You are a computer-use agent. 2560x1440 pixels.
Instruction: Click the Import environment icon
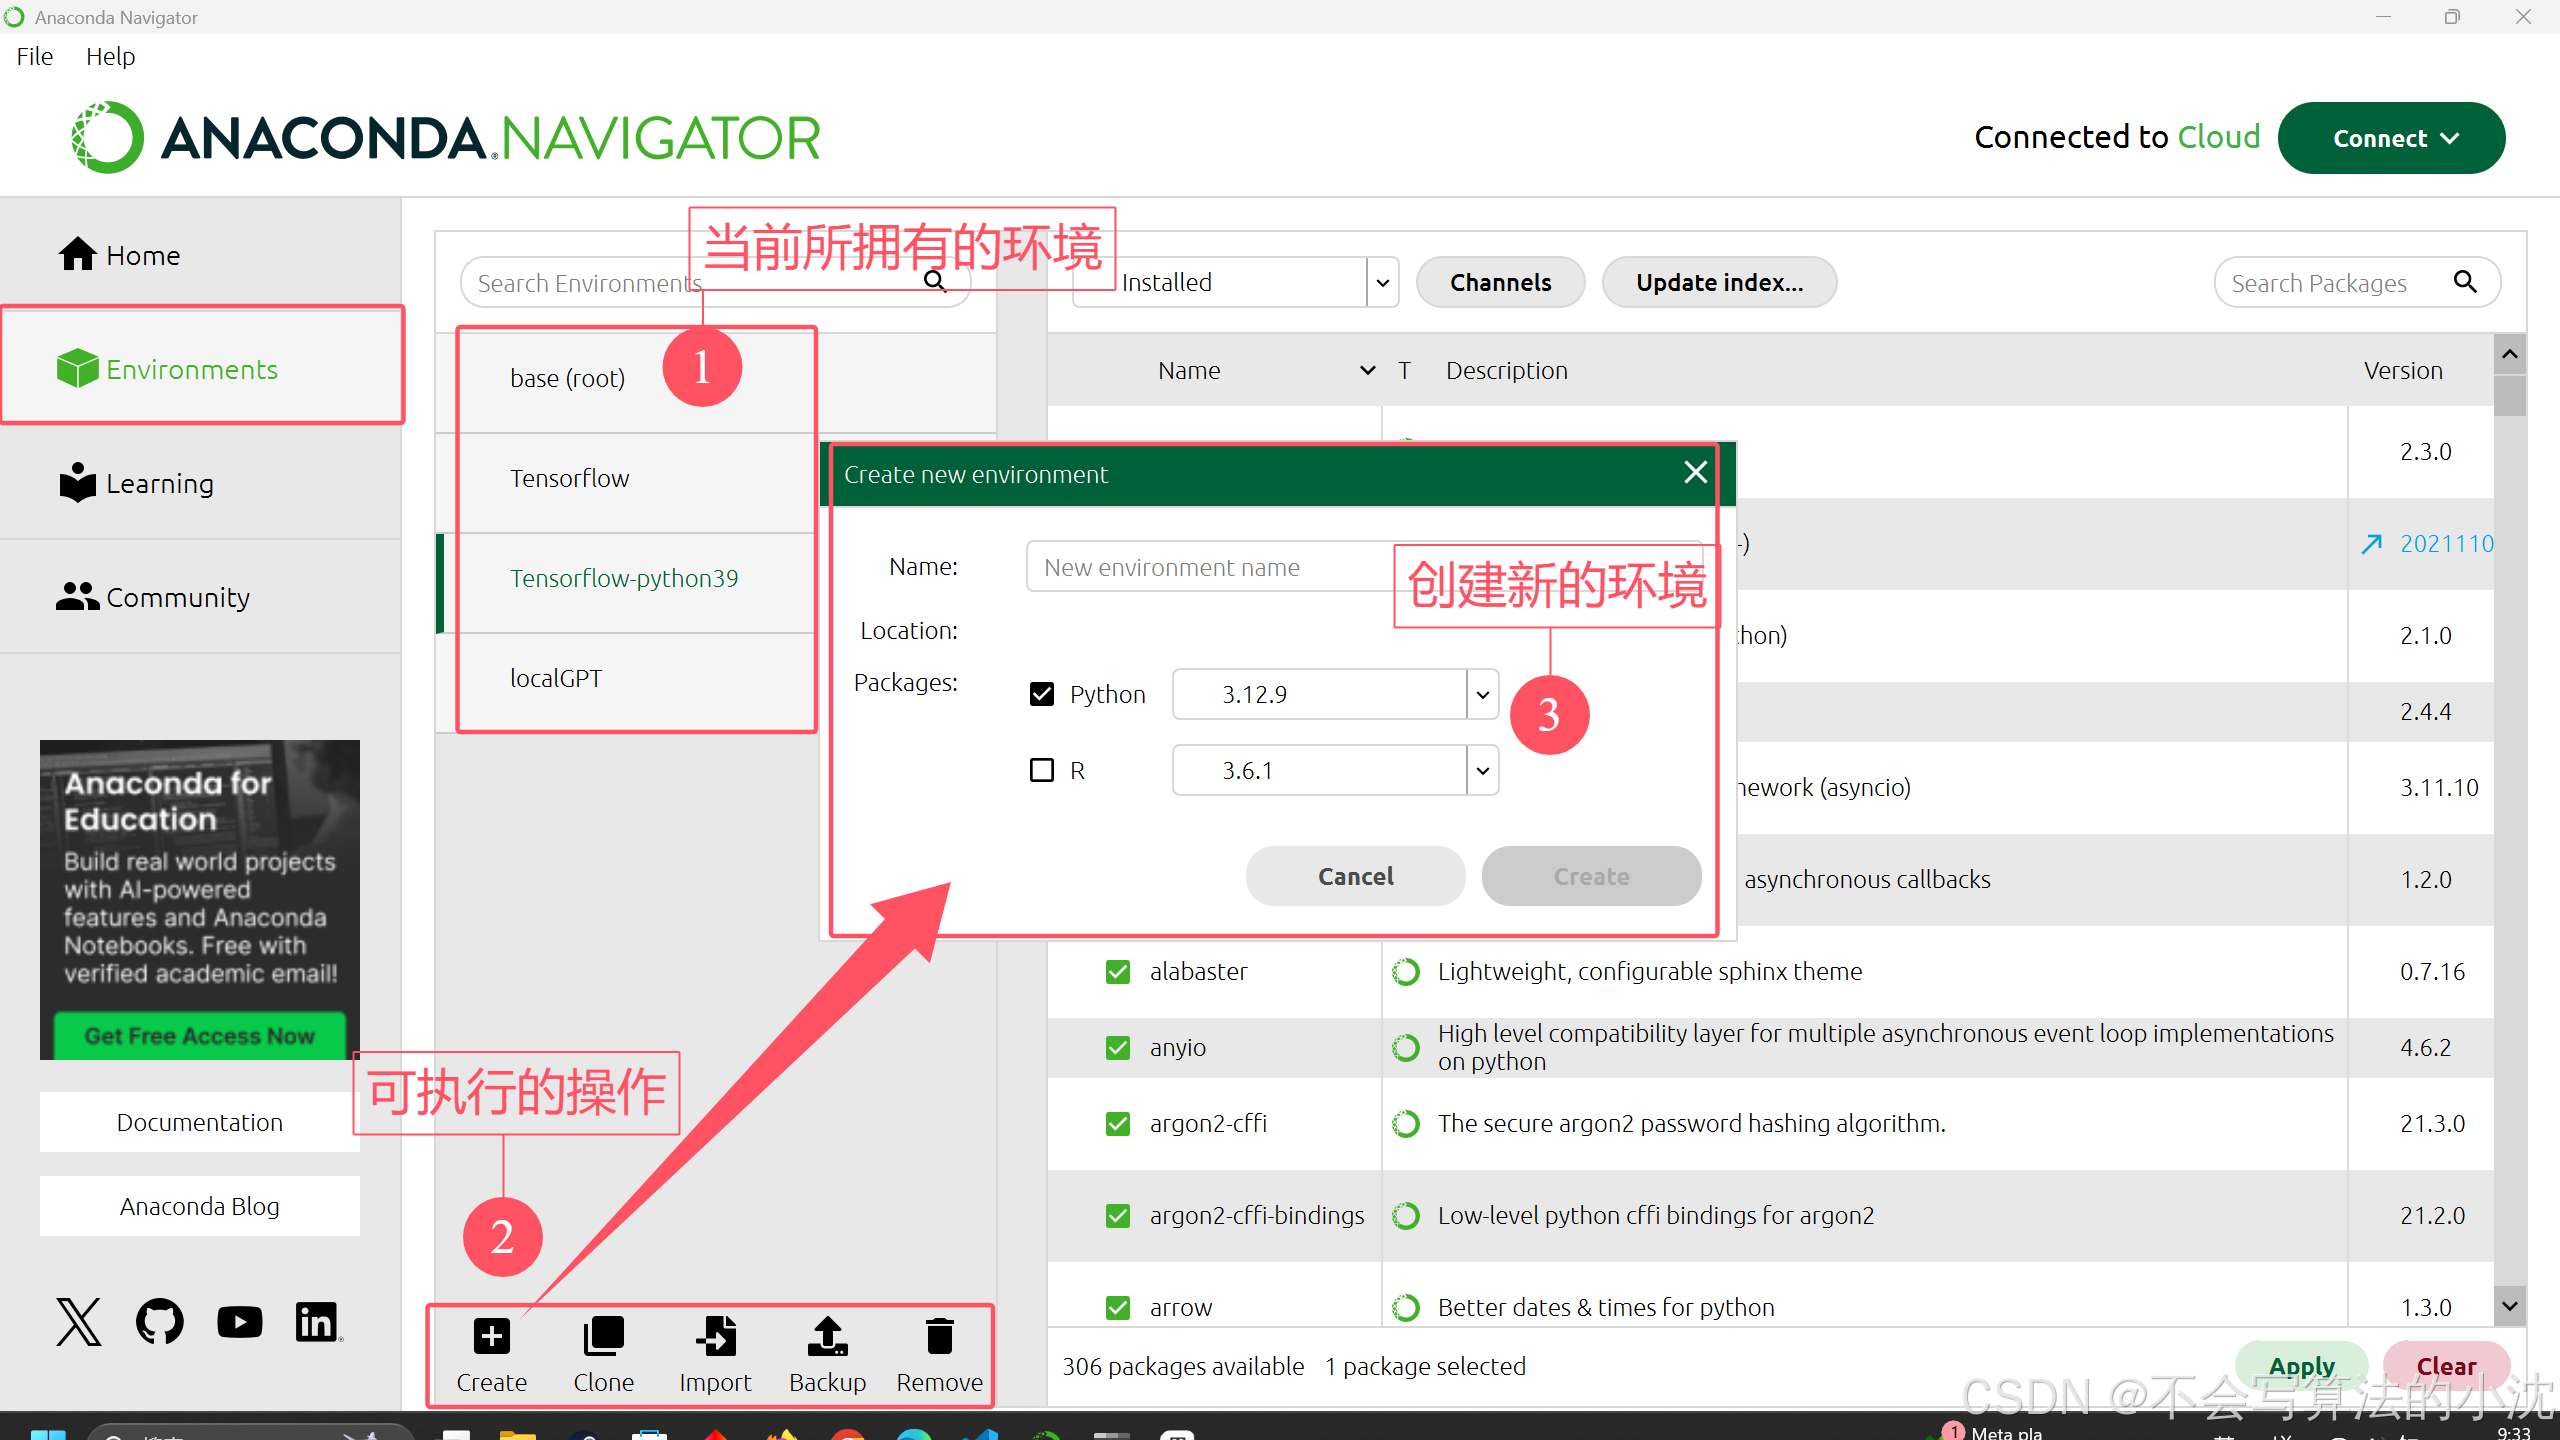tap(715, 1336)
